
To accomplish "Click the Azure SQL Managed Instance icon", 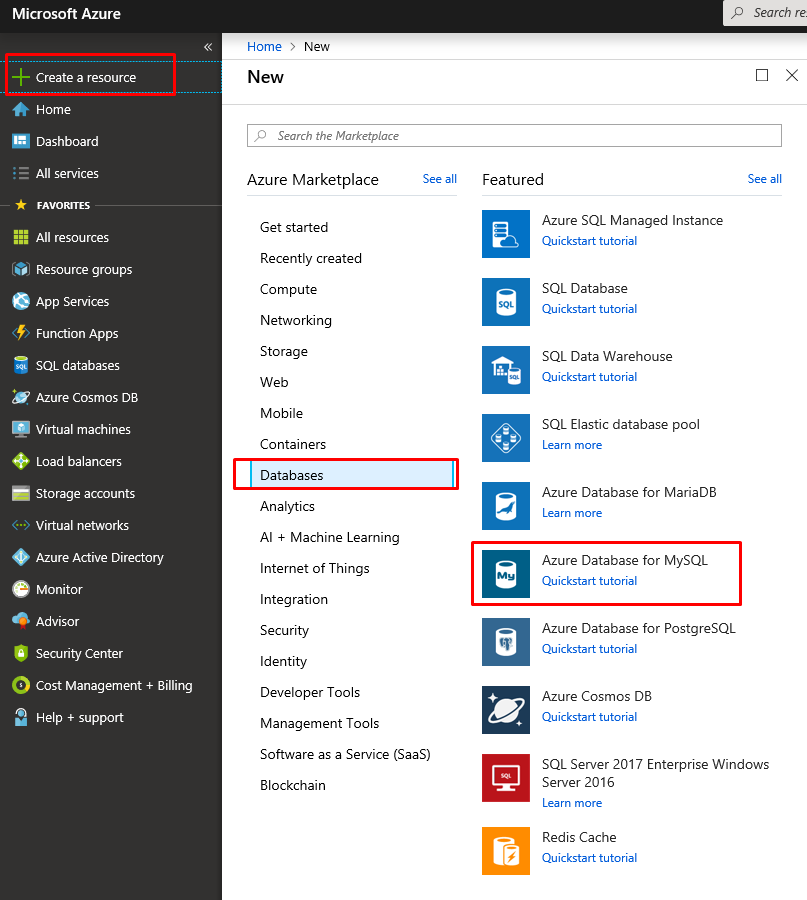I will (x=506, y=234).
